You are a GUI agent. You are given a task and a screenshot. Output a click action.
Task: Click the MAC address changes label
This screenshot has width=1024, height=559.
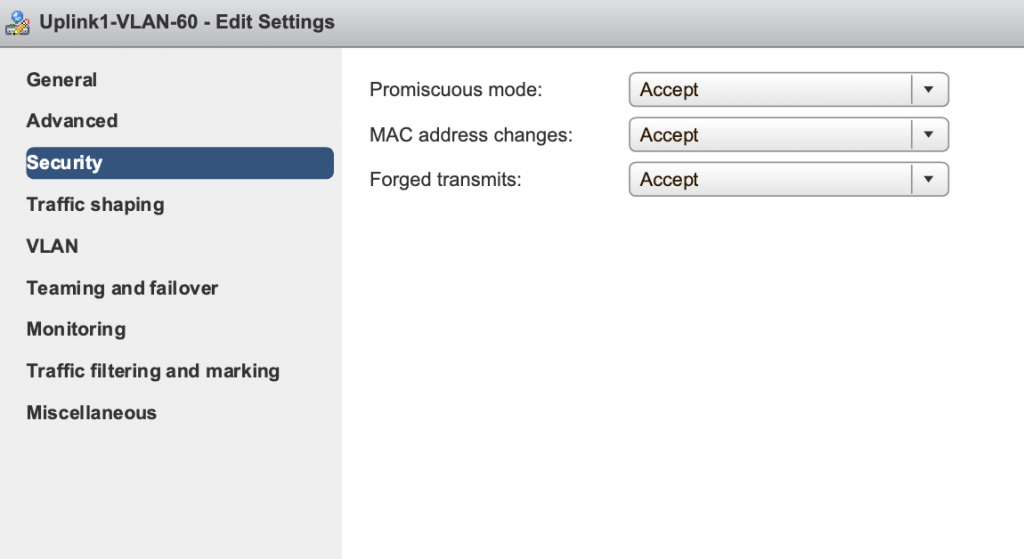pyautogui.click(x=471, y=135)
